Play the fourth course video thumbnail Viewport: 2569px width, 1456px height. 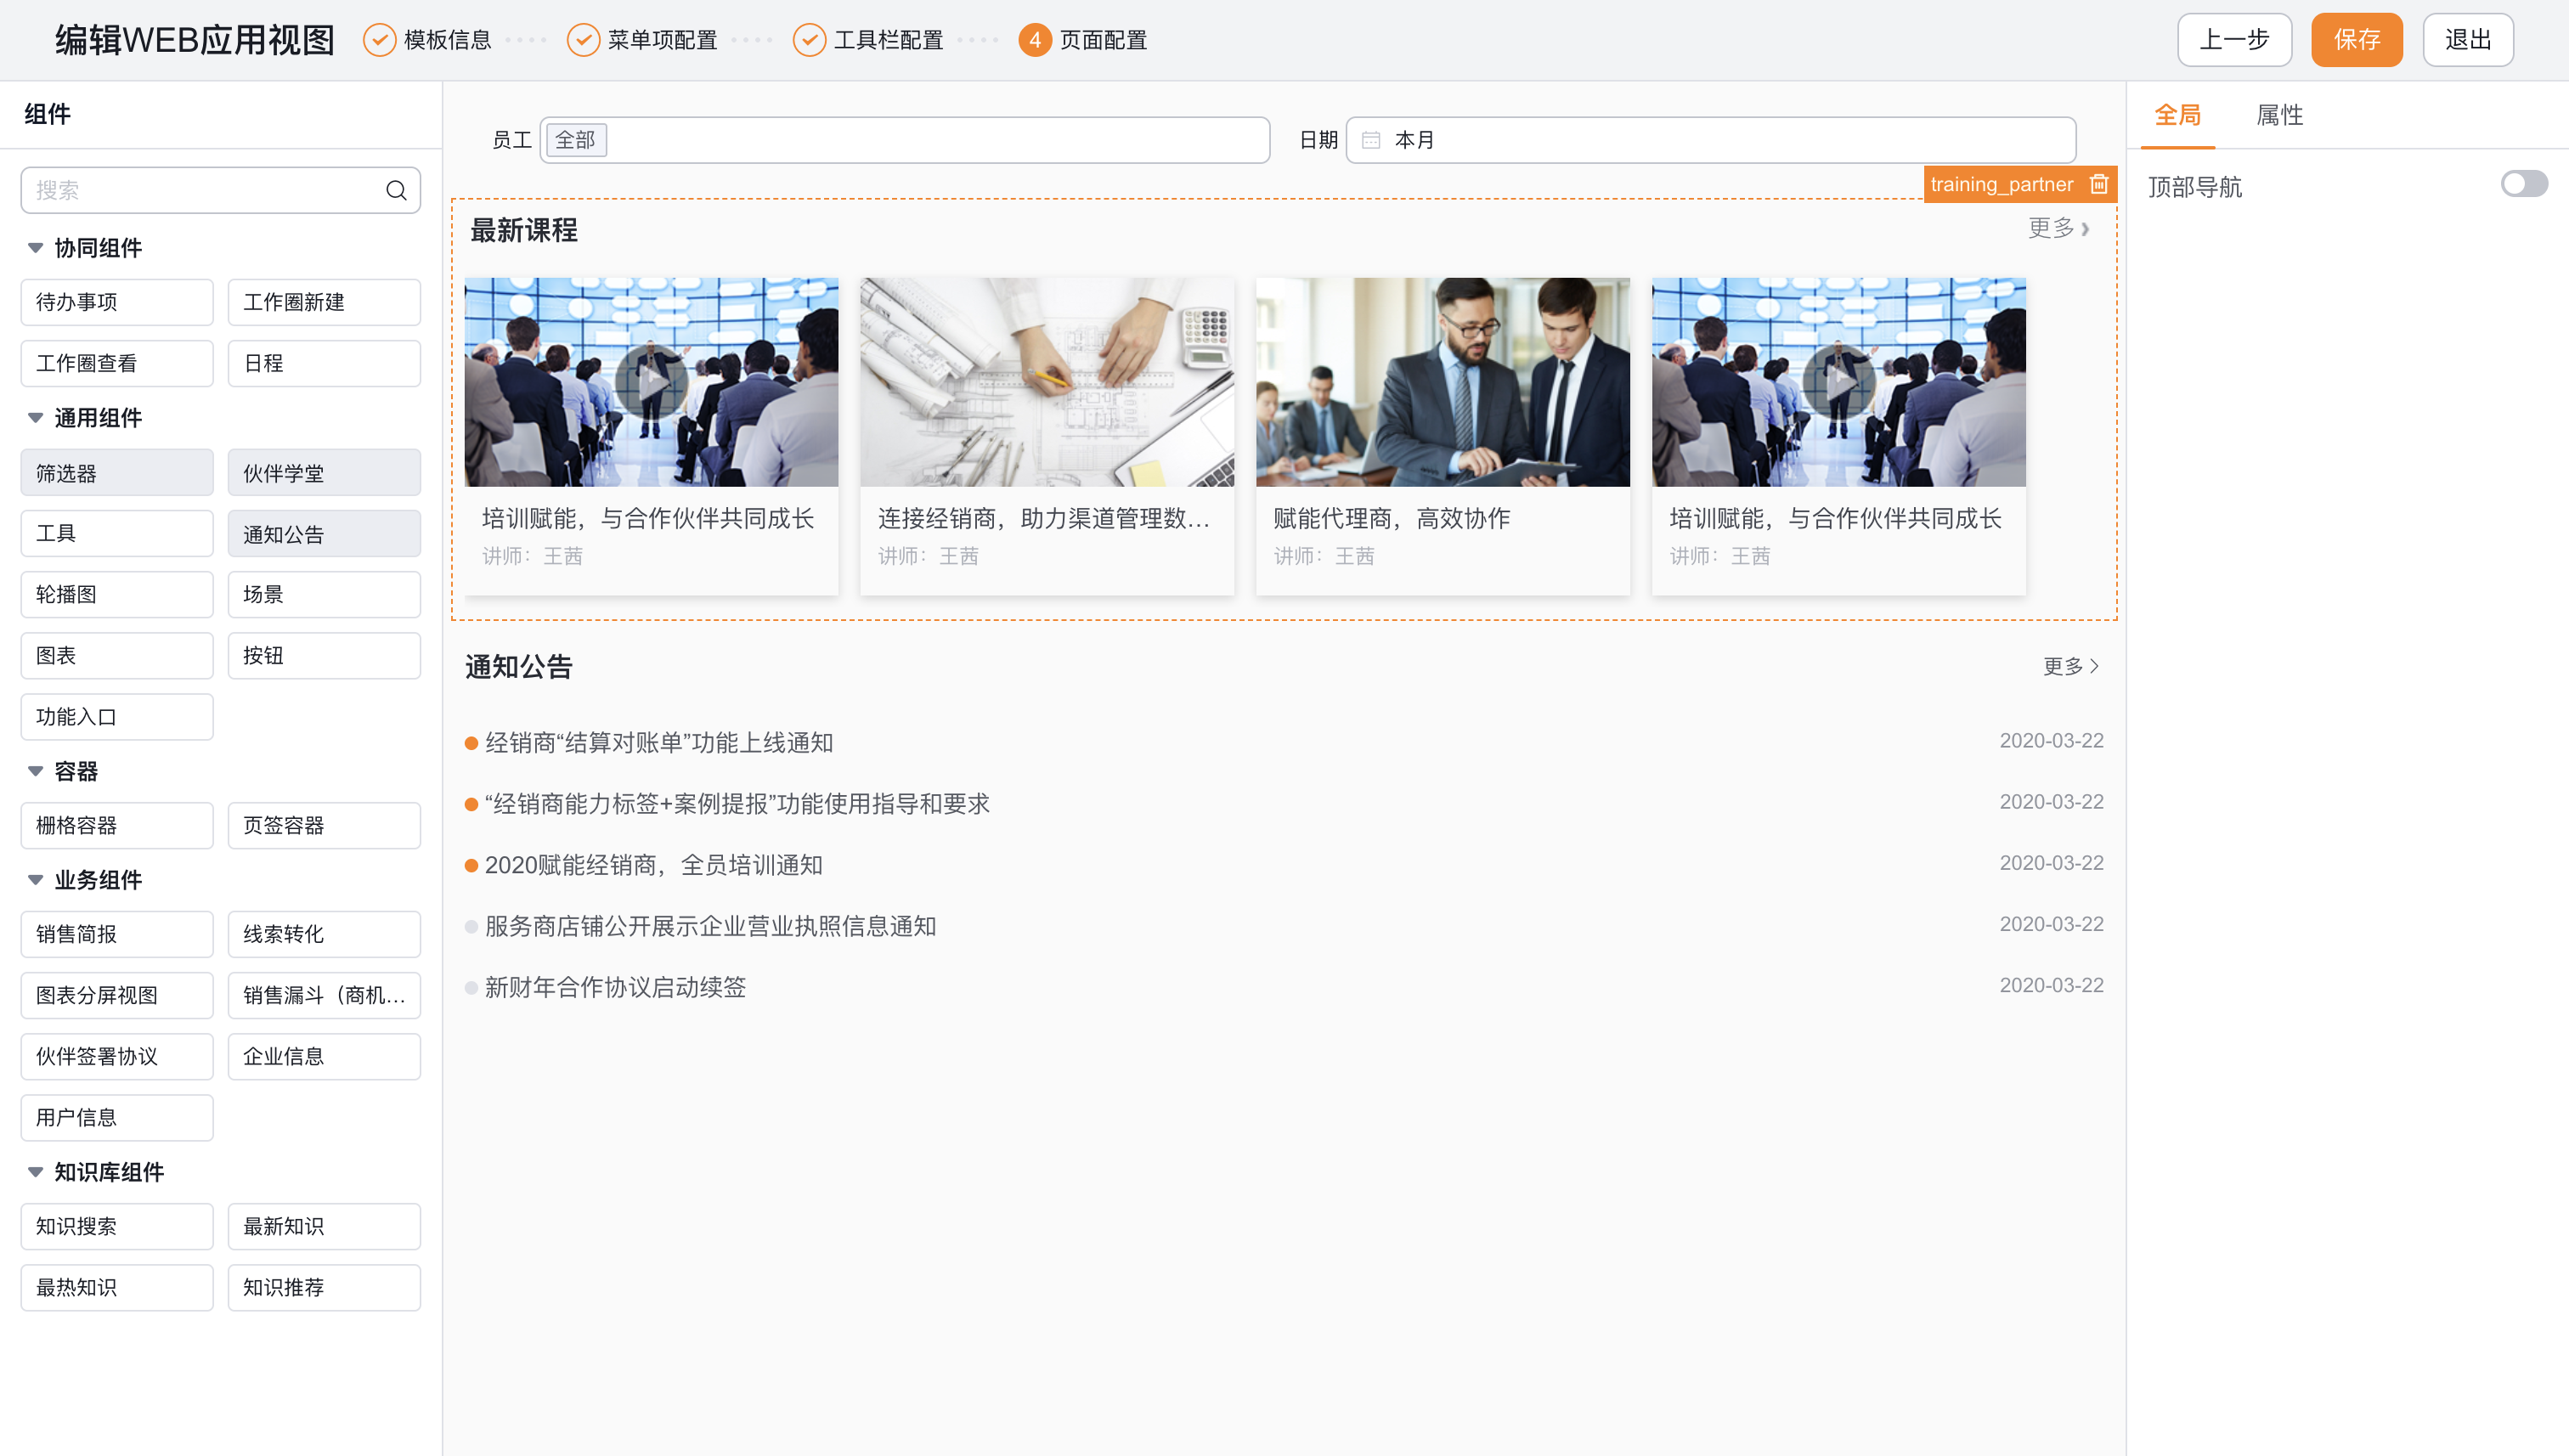click(x=1839, y=381)
